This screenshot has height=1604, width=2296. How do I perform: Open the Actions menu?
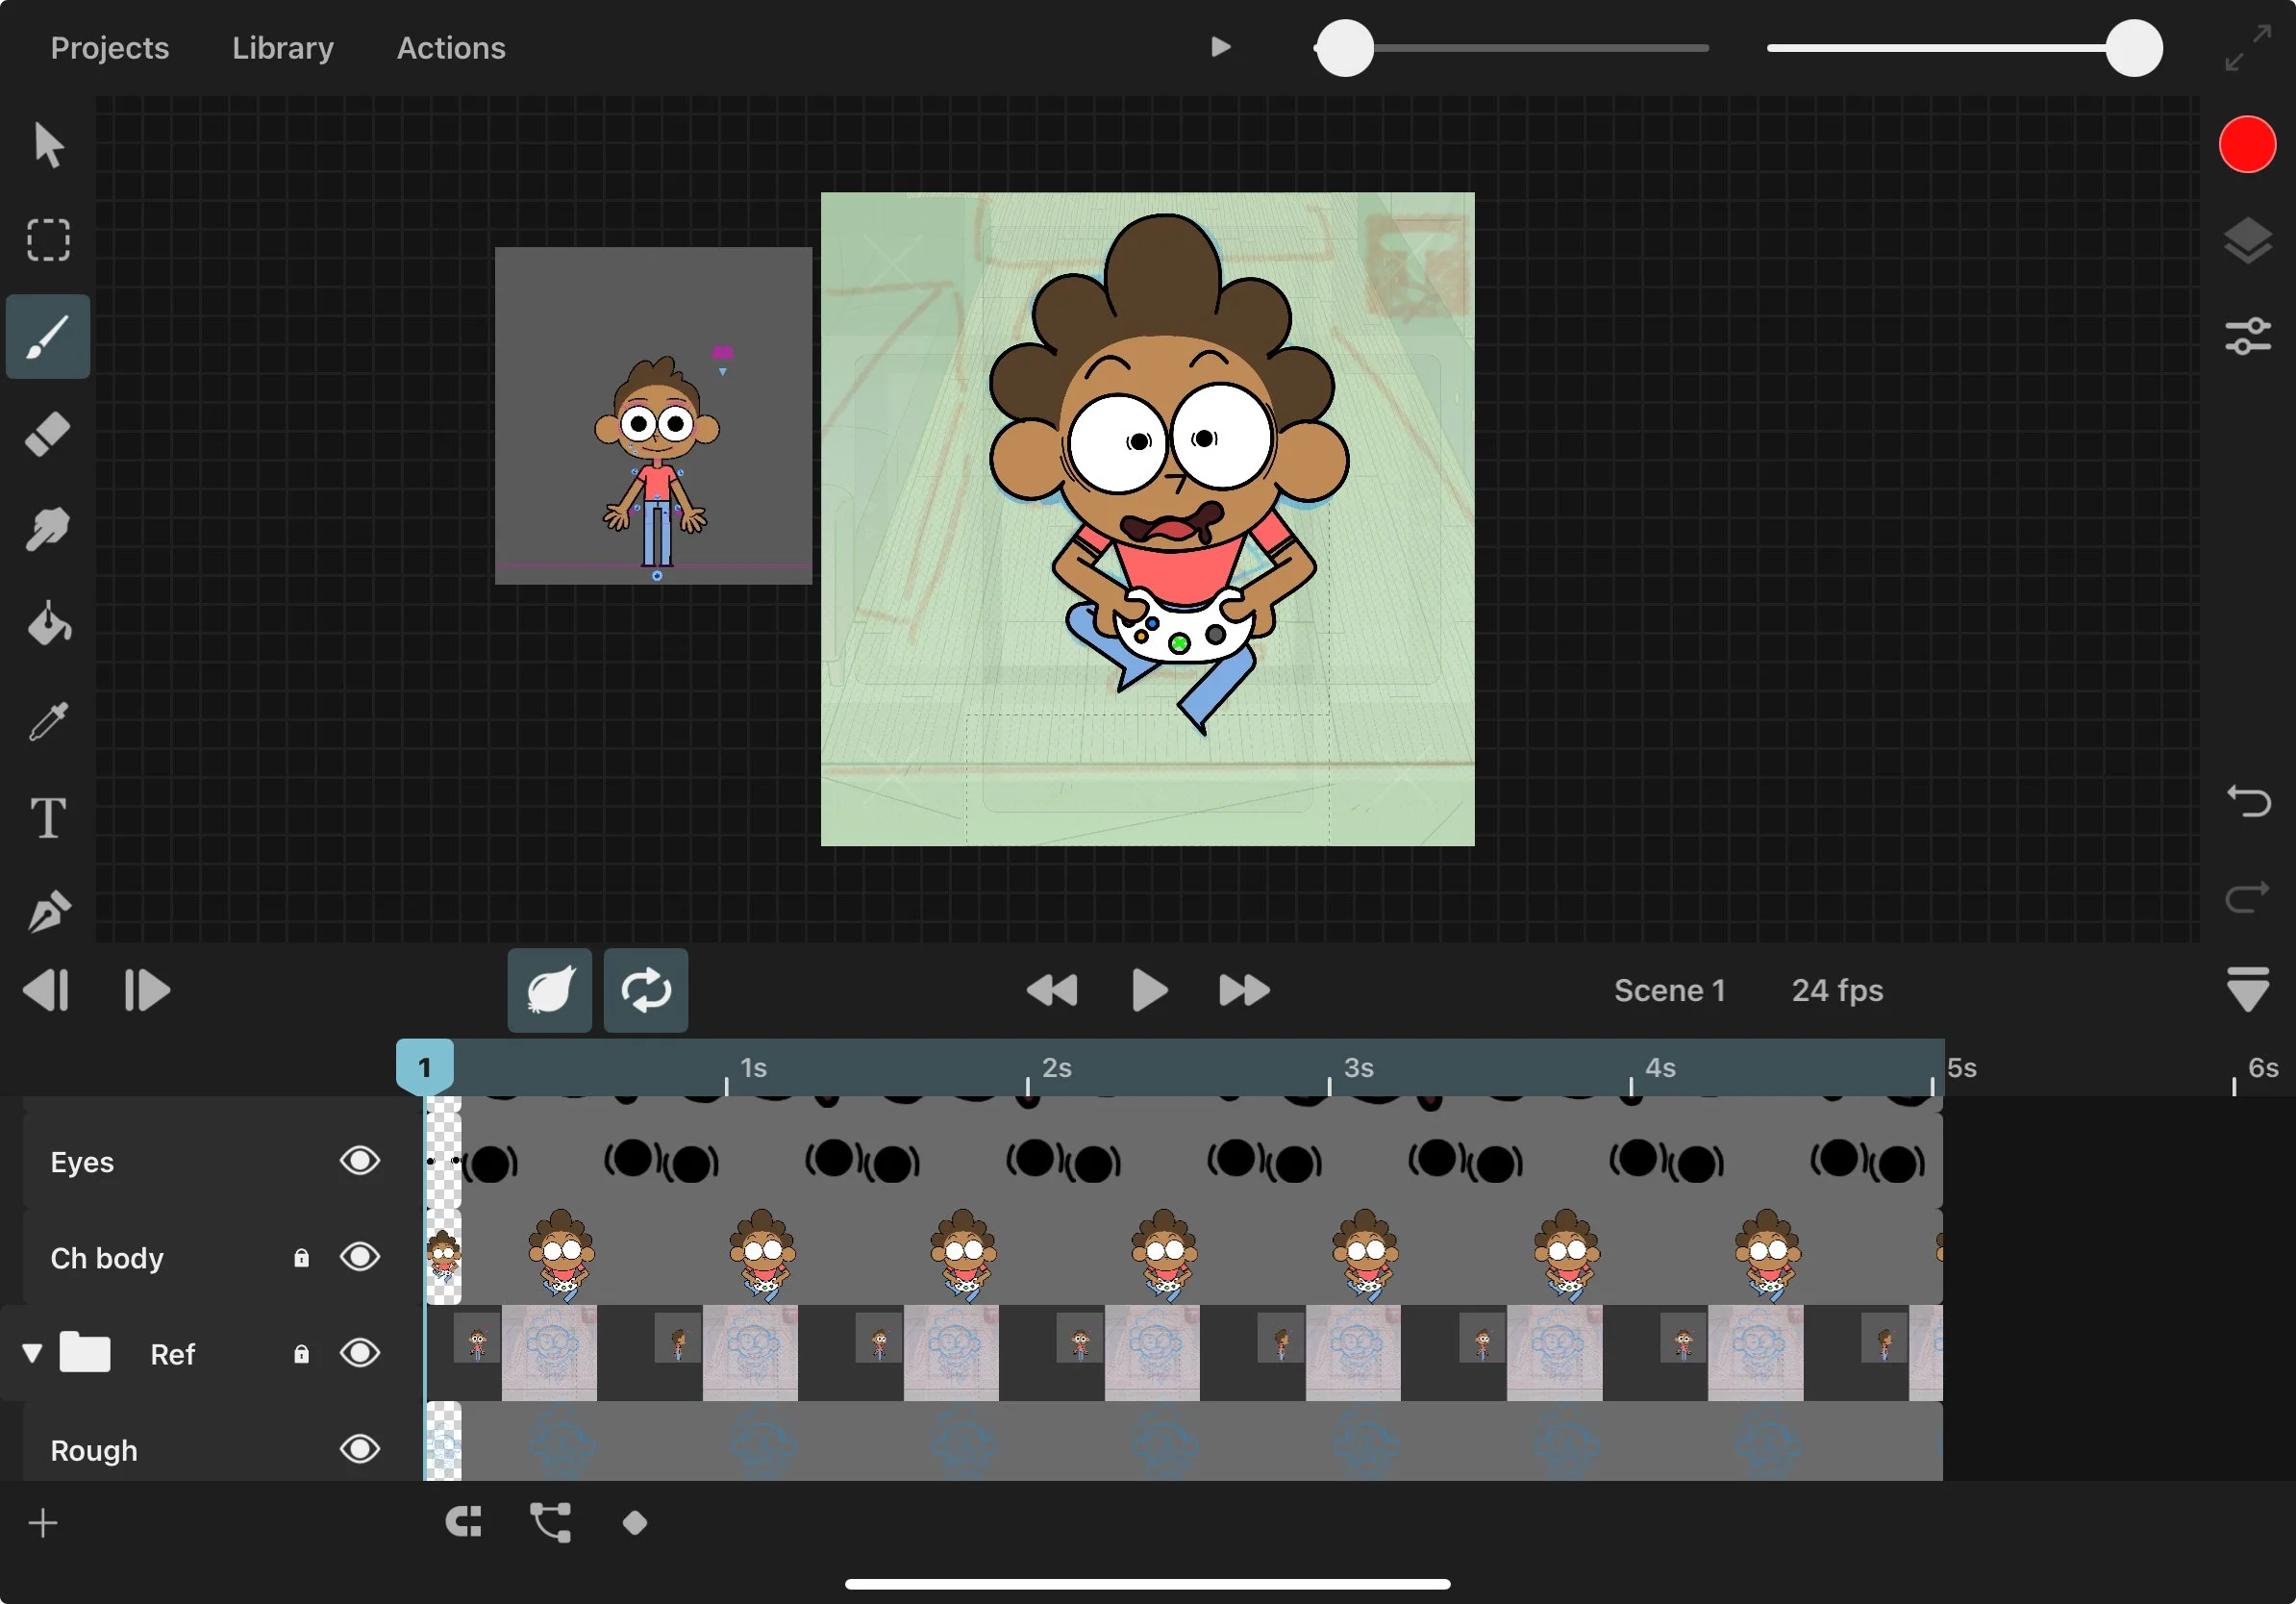(451, 48)
